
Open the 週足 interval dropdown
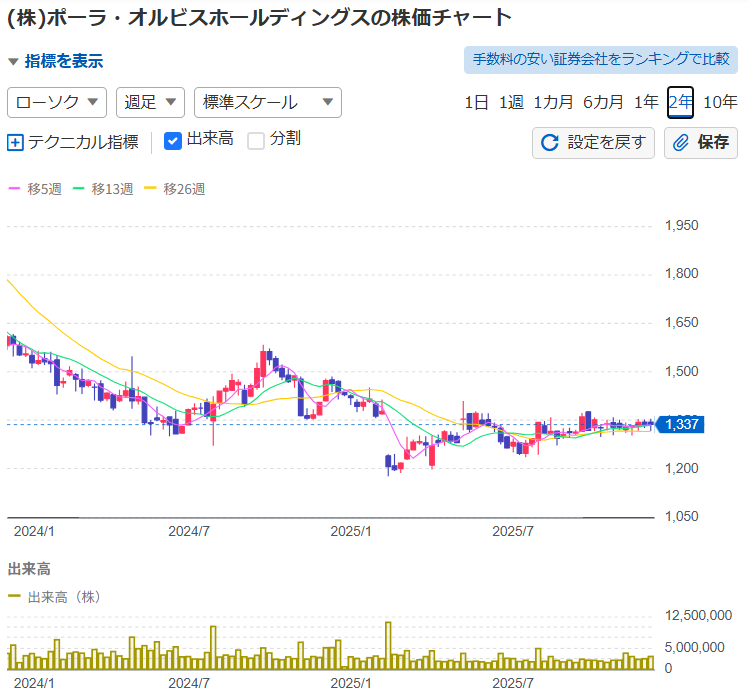point(150,102)
